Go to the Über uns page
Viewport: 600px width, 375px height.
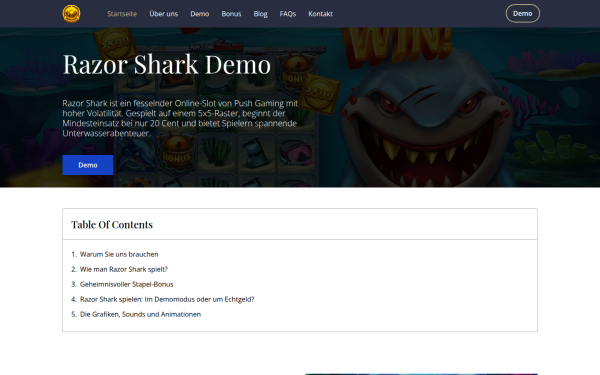pos(164,14)
